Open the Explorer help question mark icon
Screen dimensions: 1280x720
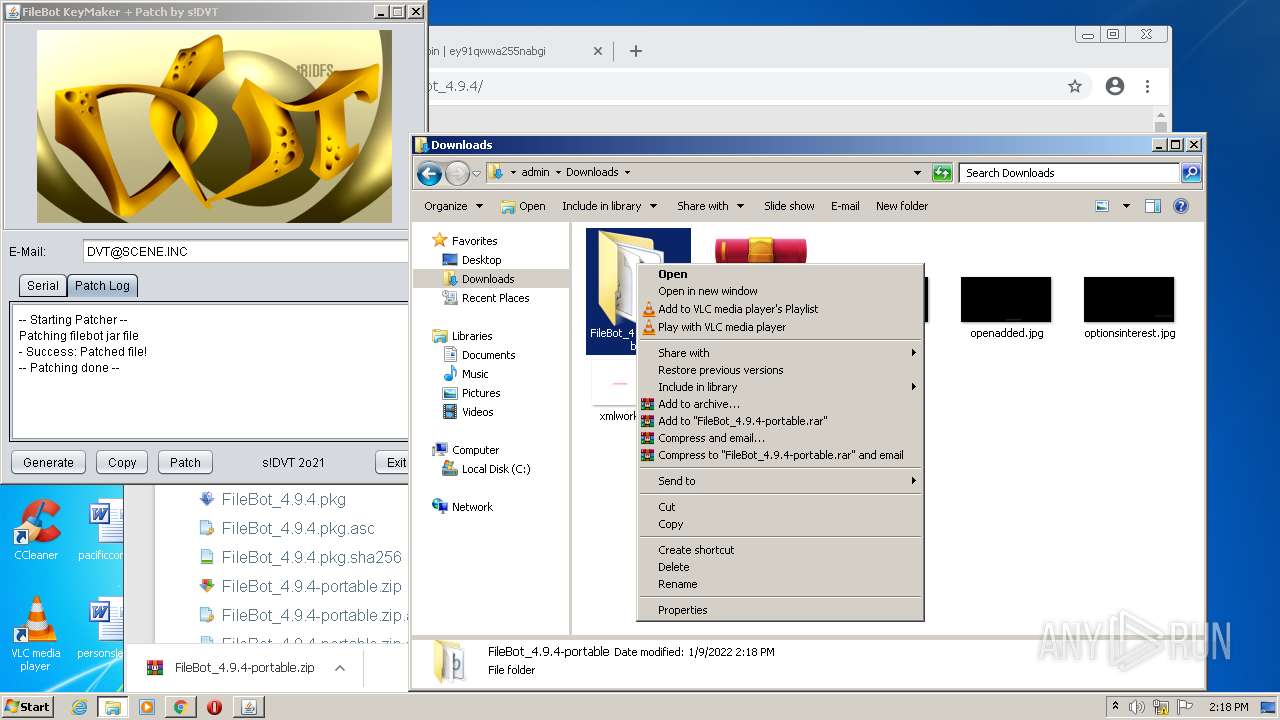[1181, 206]
